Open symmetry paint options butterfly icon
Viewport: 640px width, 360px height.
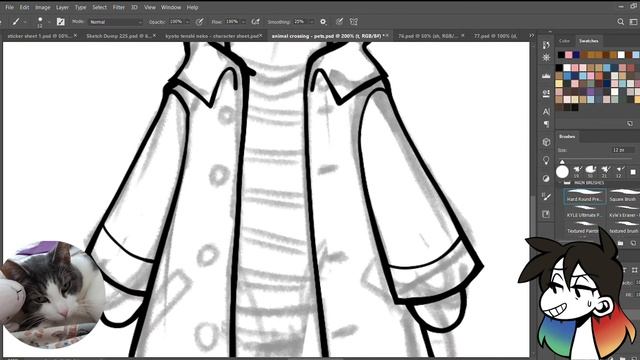coord(354,22)
